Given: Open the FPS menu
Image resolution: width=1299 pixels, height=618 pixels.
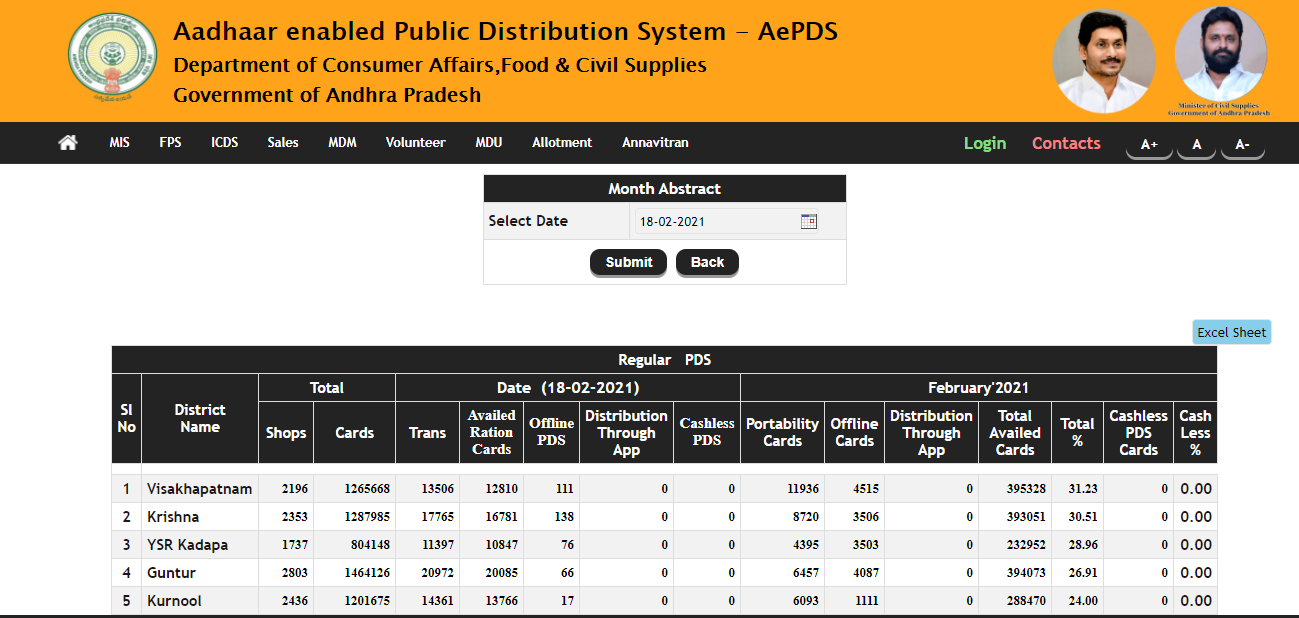Looking at the screenshot, I should click(170, 143).
